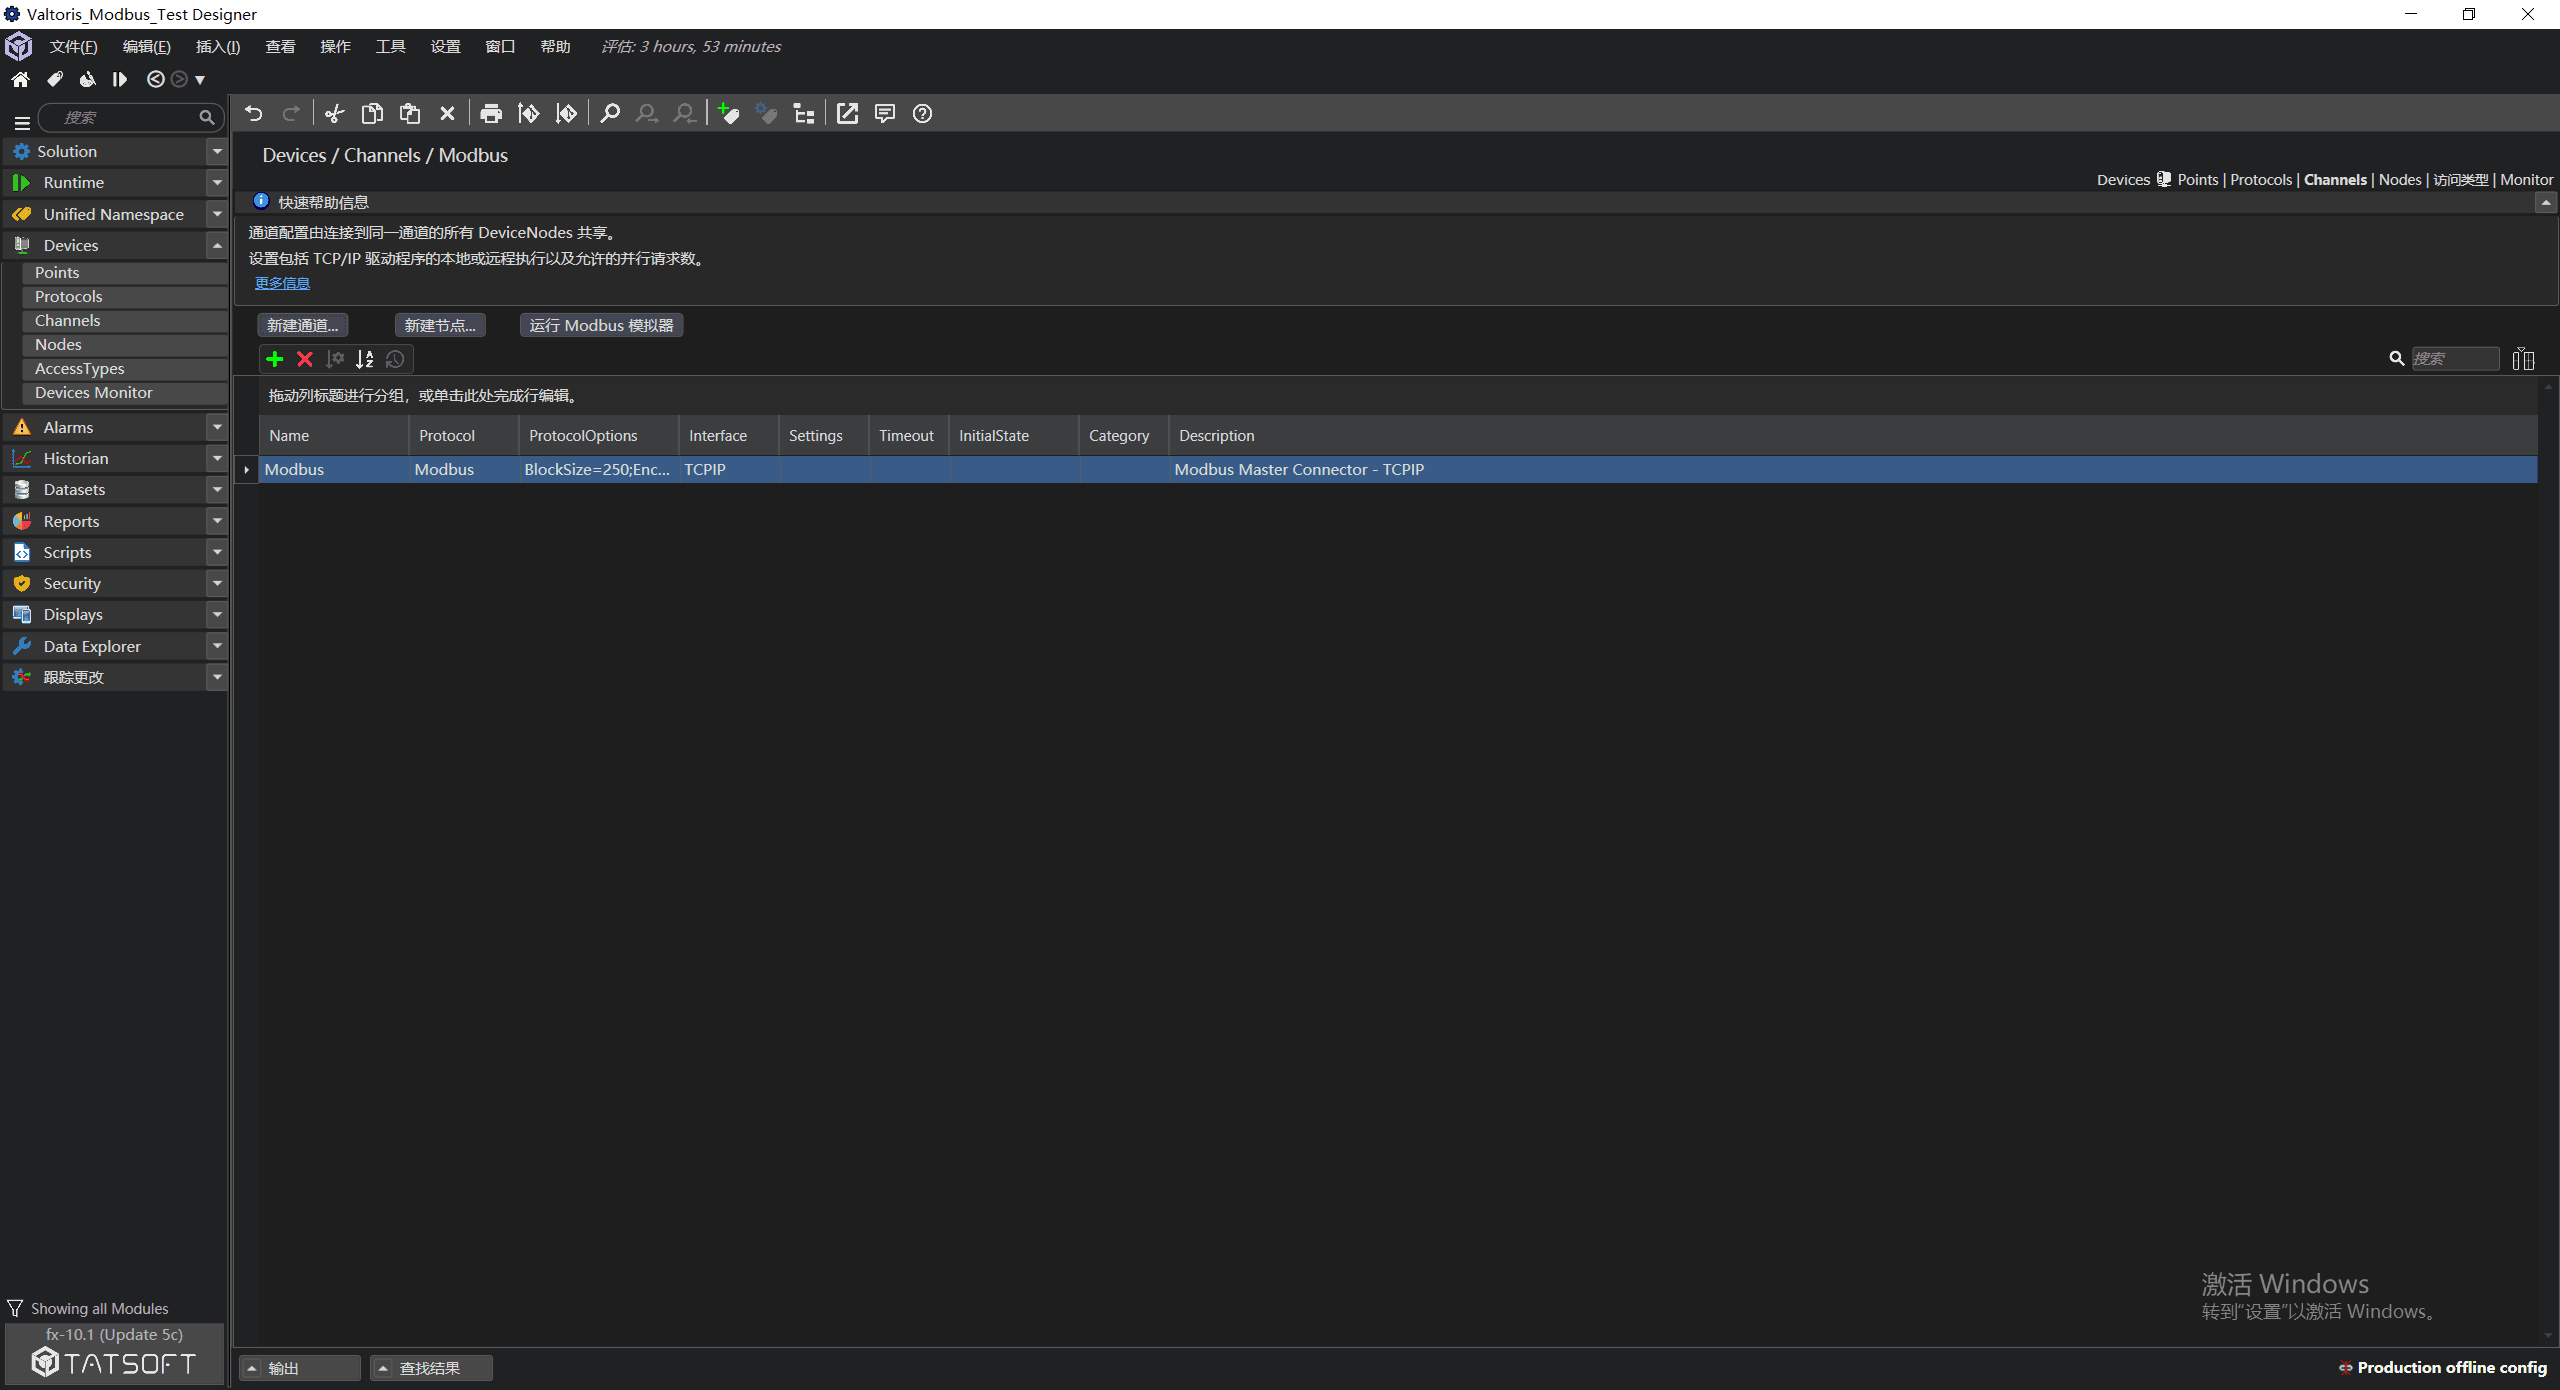Open the 工具 menu
Viewport: 2560px width, 1390px height.
(390, 47)
